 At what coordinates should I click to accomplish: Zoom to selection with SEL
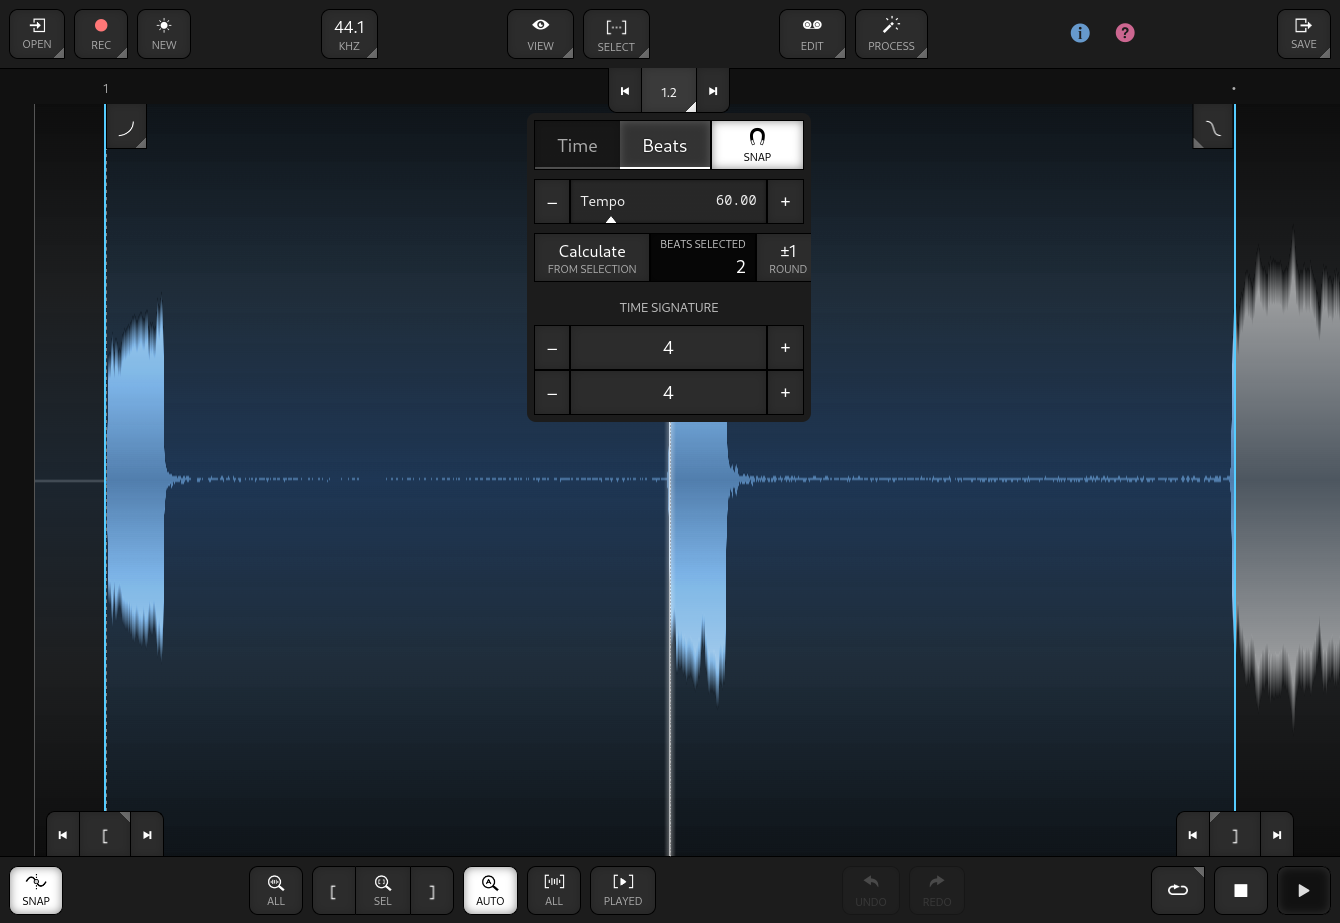(383, 888)
